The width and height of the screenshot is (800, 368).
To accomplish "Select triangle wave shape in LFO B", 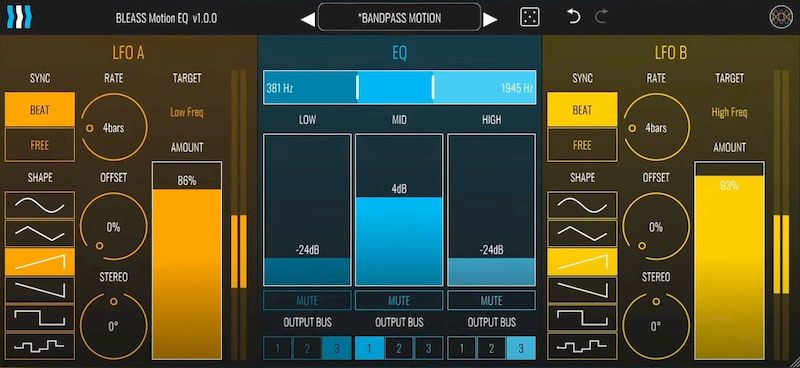I will click(582, 233).
